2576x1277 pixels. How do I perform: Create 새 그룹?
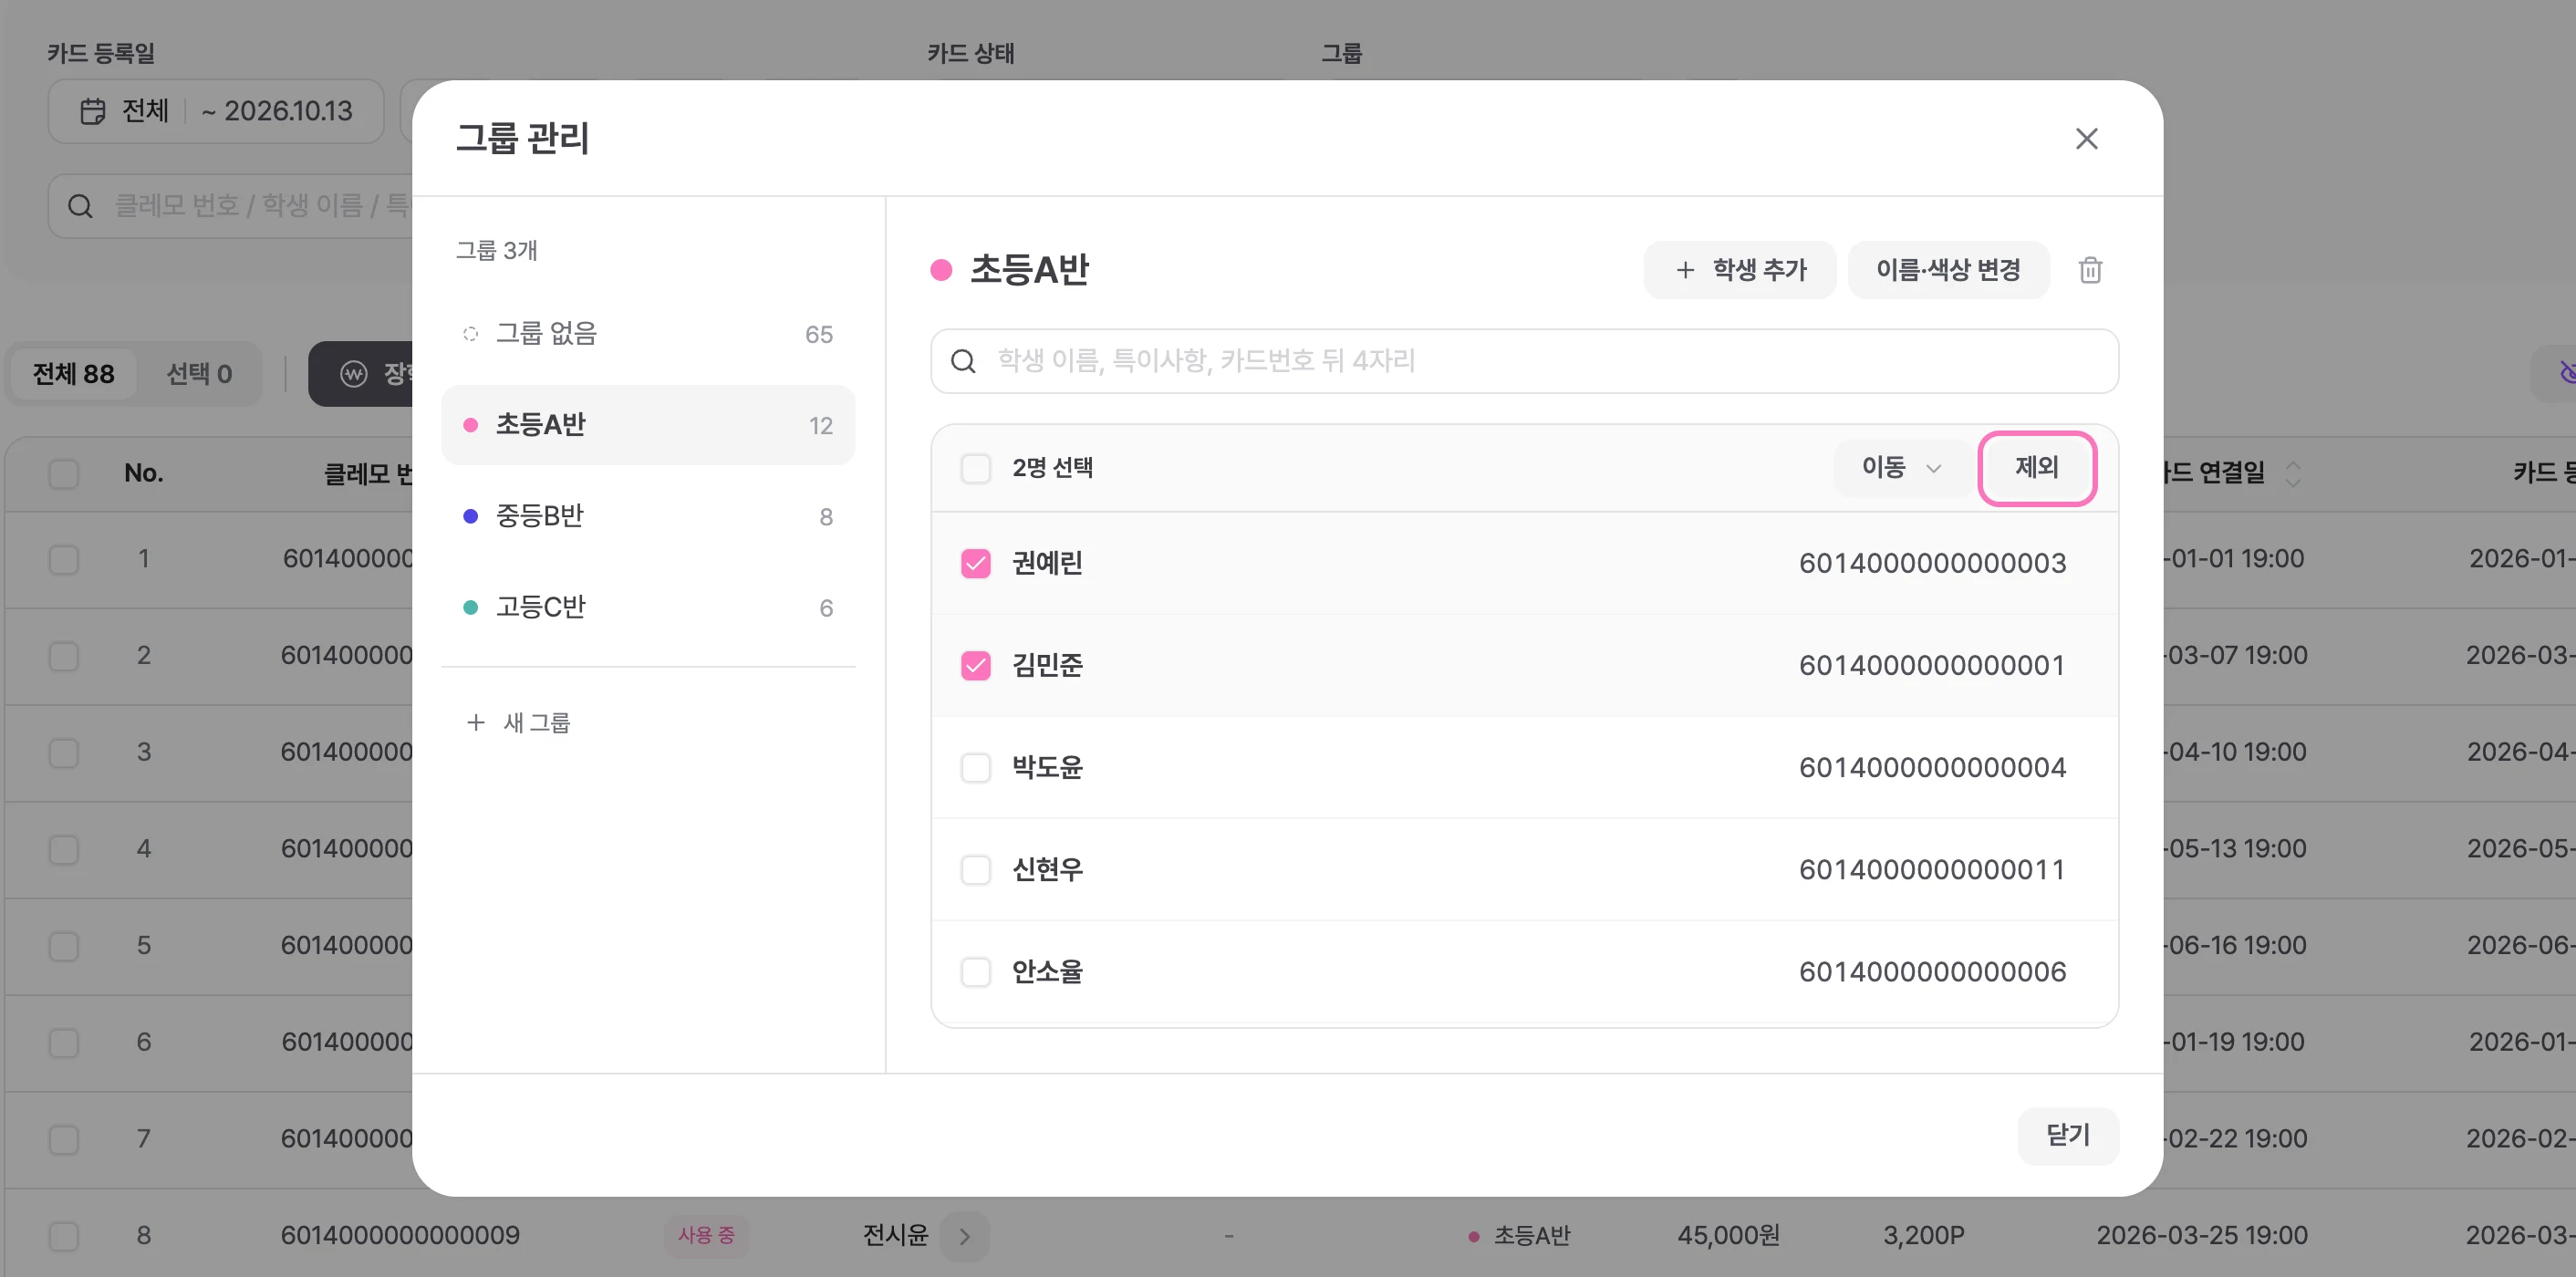click(x=518, y=722)
